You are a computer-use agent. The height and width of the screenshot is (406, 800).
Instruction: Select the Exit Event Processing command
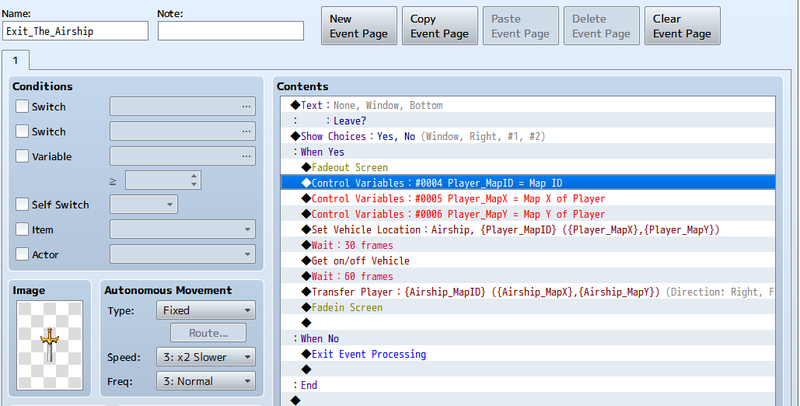tap(368, 354)
